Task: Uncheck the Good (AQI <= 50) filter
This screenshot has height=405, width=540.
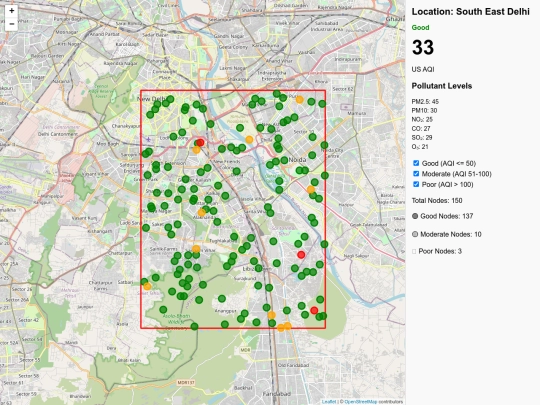Action: (416, 163)
